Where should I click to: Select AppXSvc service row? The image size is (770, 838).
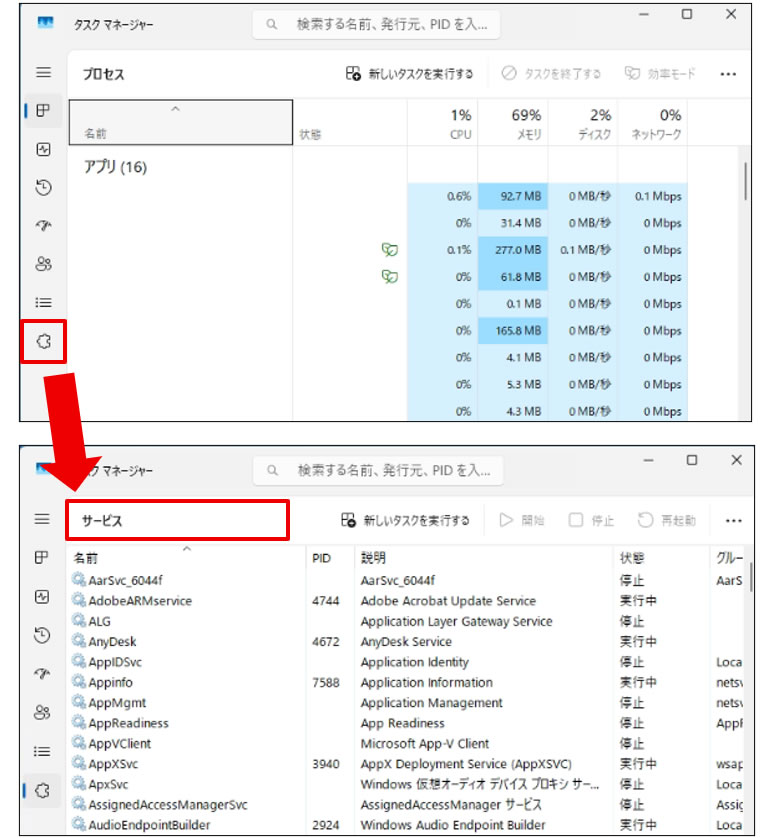(x=406, y=764)
